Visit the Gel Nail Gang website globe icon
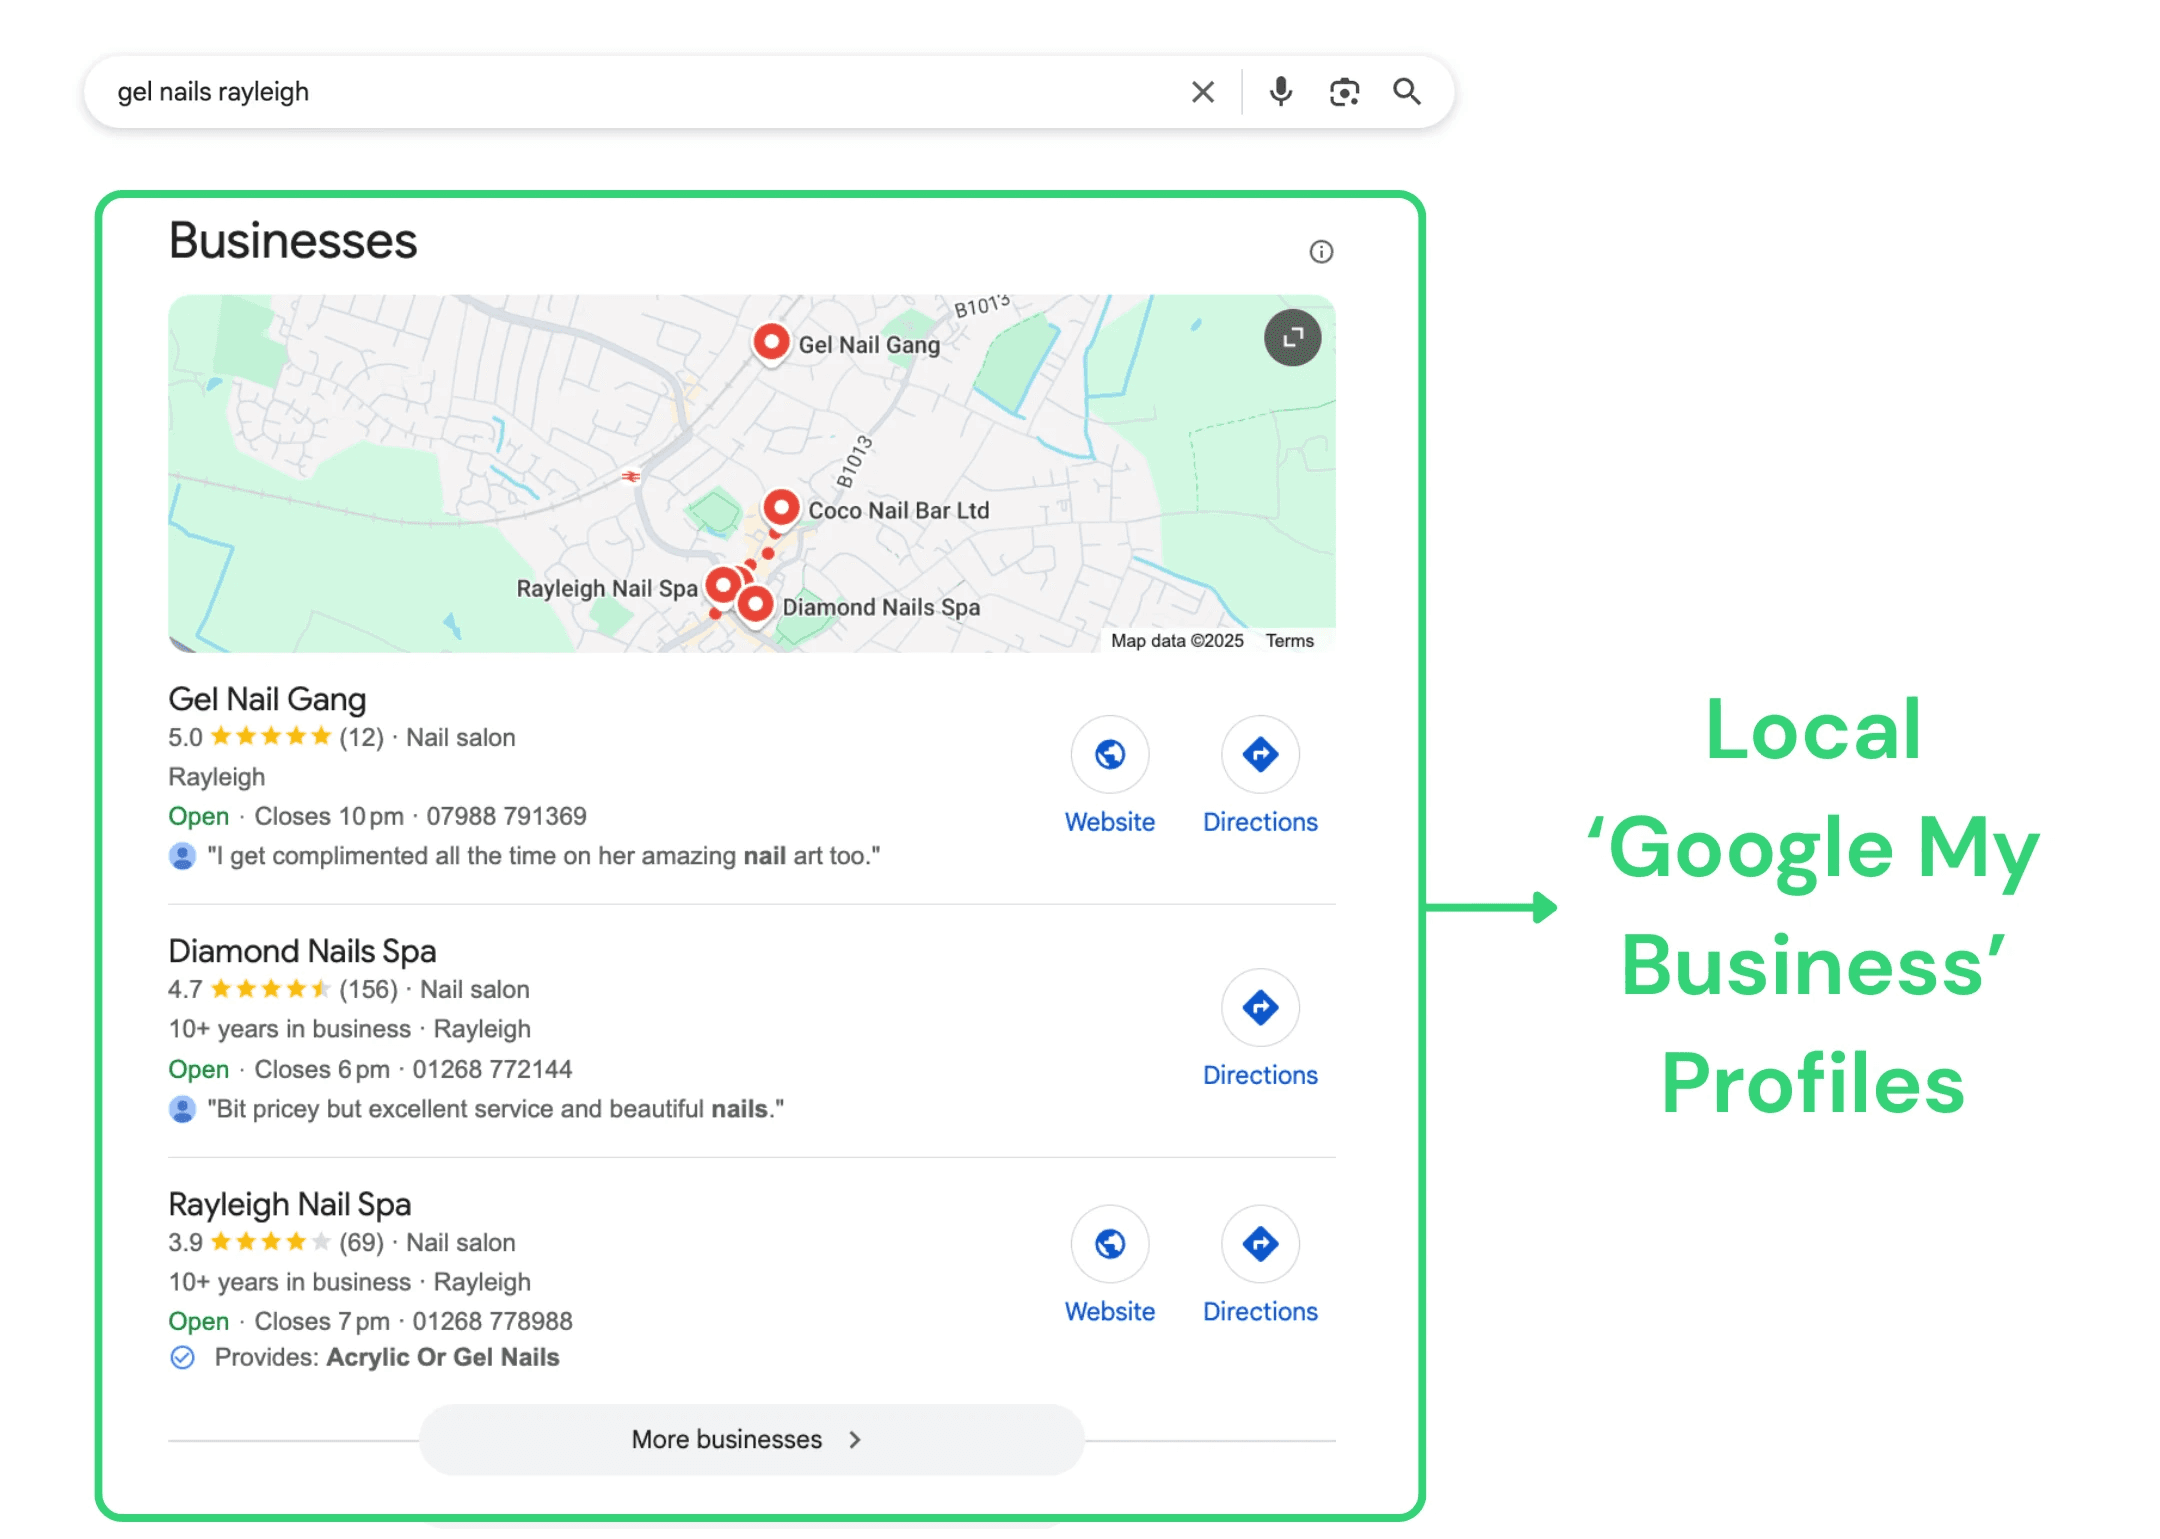The width and height of the screenshot is (2160, 1539). click(1109, 754)
